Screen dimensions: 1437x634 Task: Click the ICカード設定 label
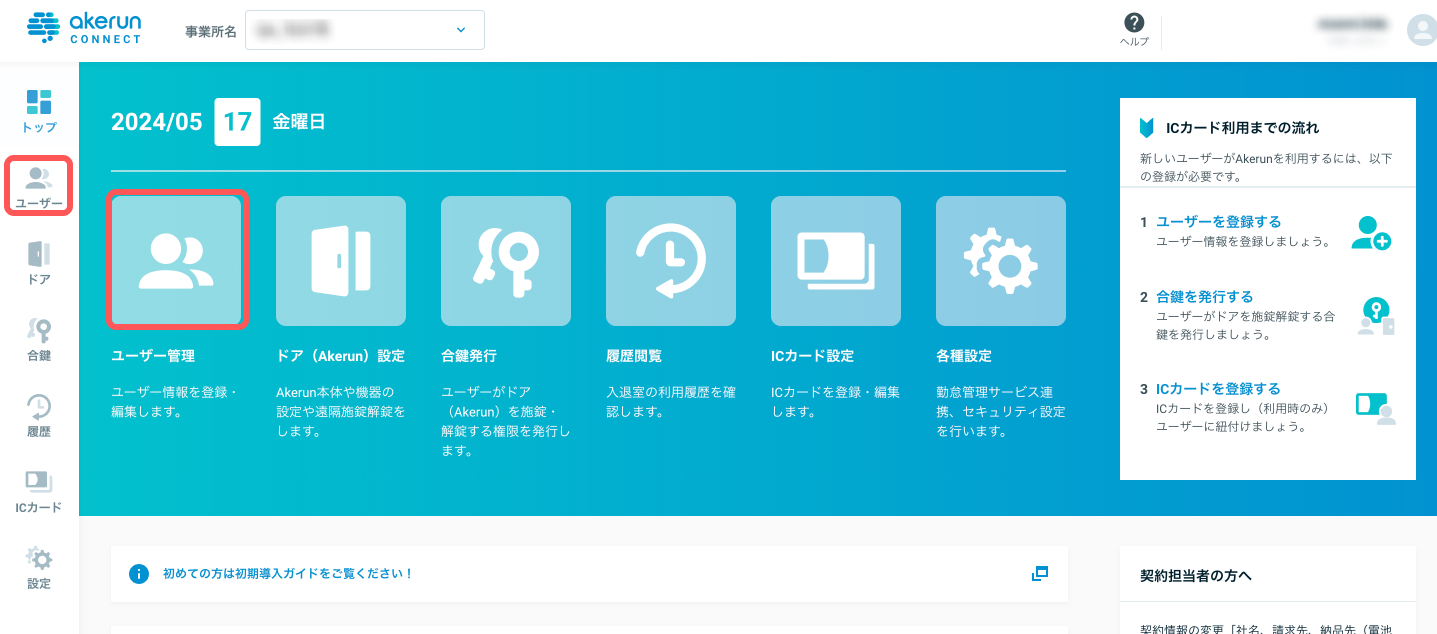click(812, 356)
